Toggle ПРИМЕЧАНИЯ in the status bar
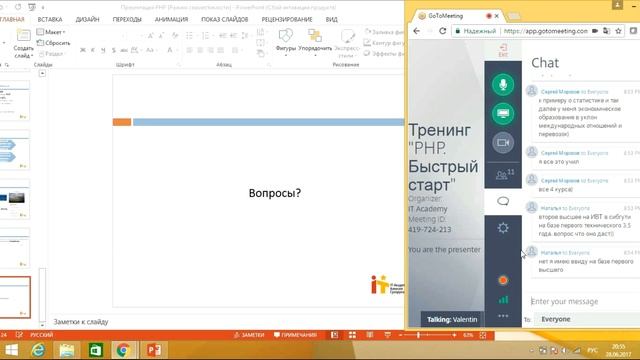 pos(296,335)
